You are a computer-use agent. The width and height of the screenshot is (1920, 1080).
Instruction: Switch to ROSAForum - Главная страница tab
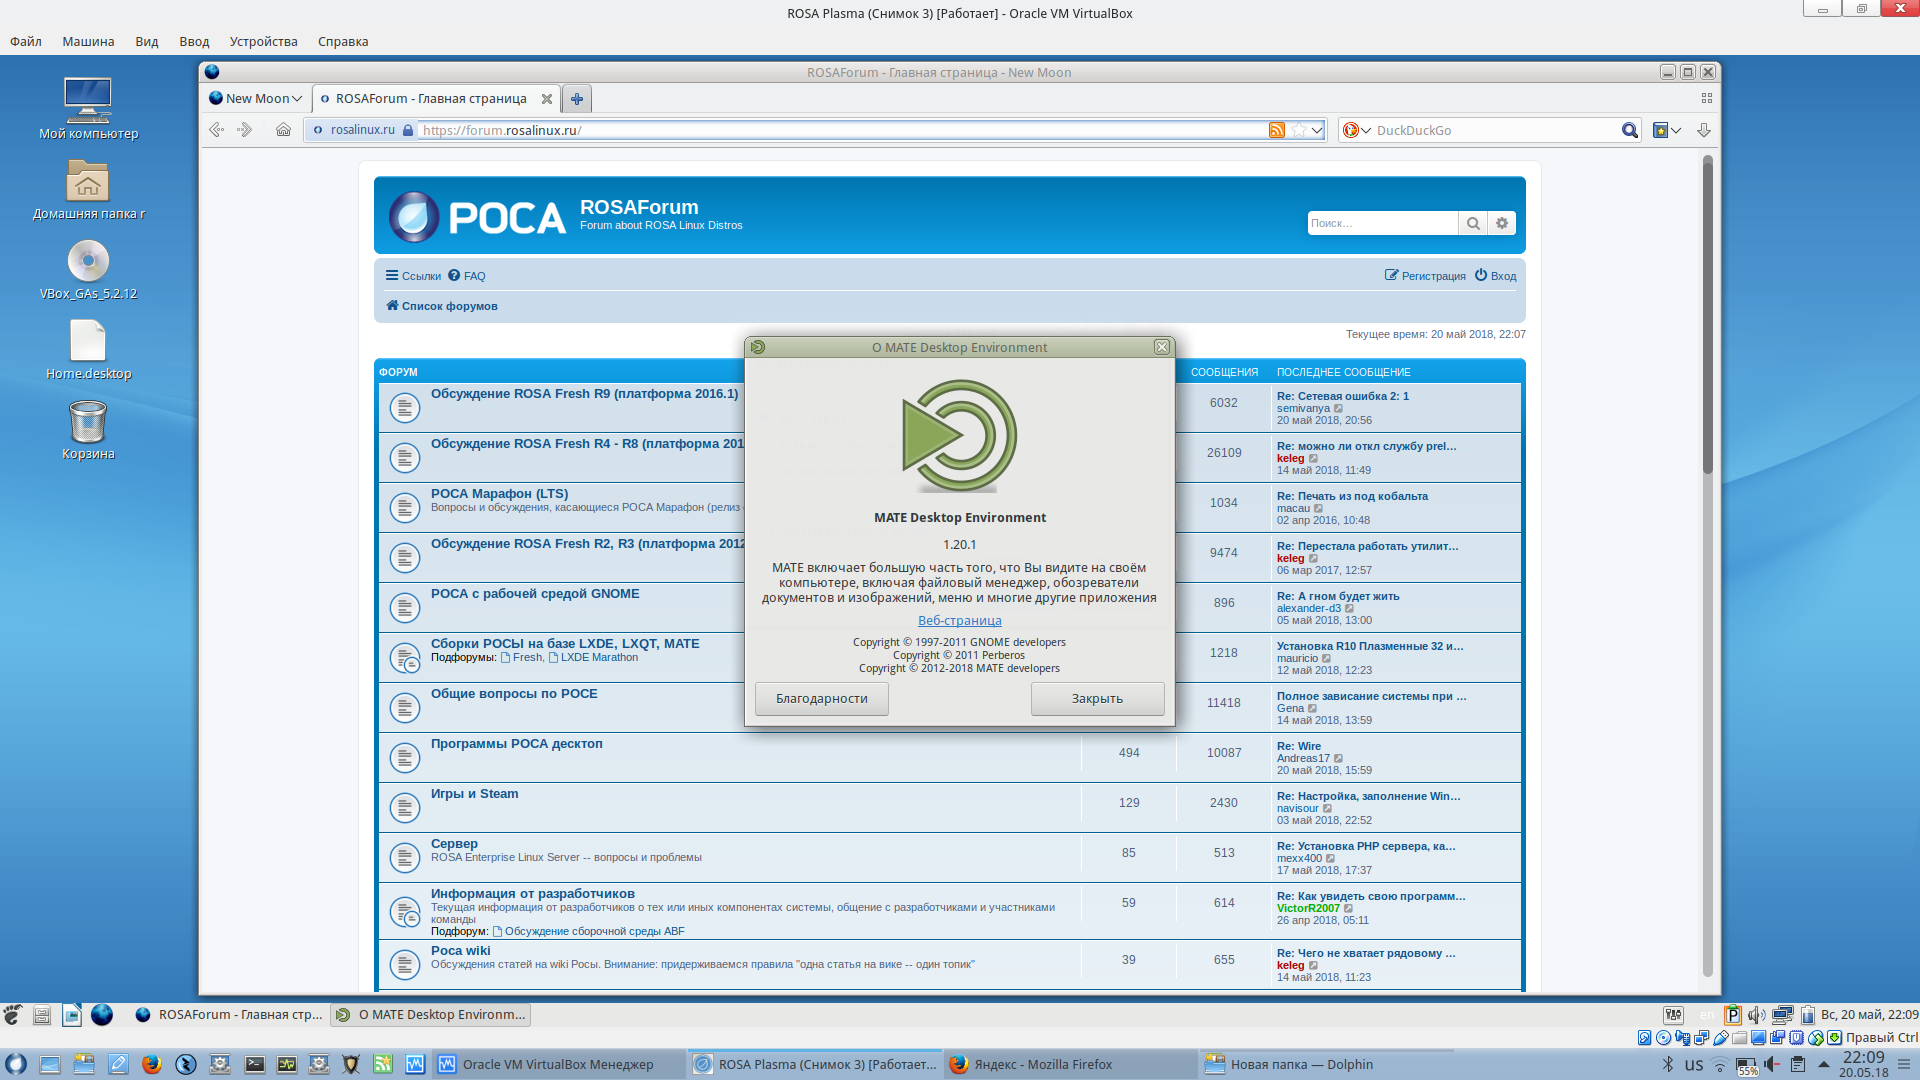tap(430, 99)
